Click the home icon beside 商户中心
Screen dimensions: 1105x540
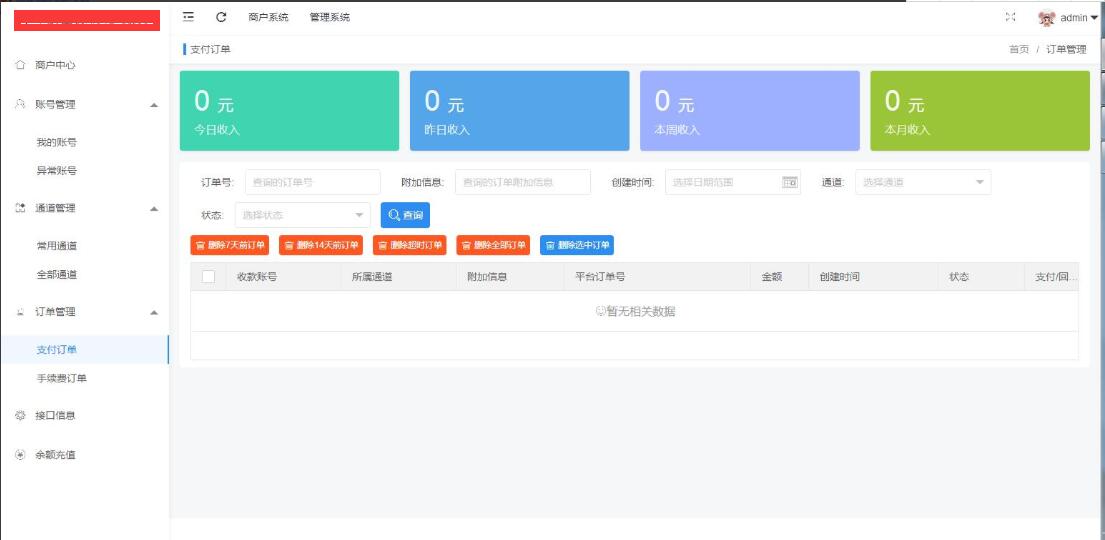pos(20,65)
